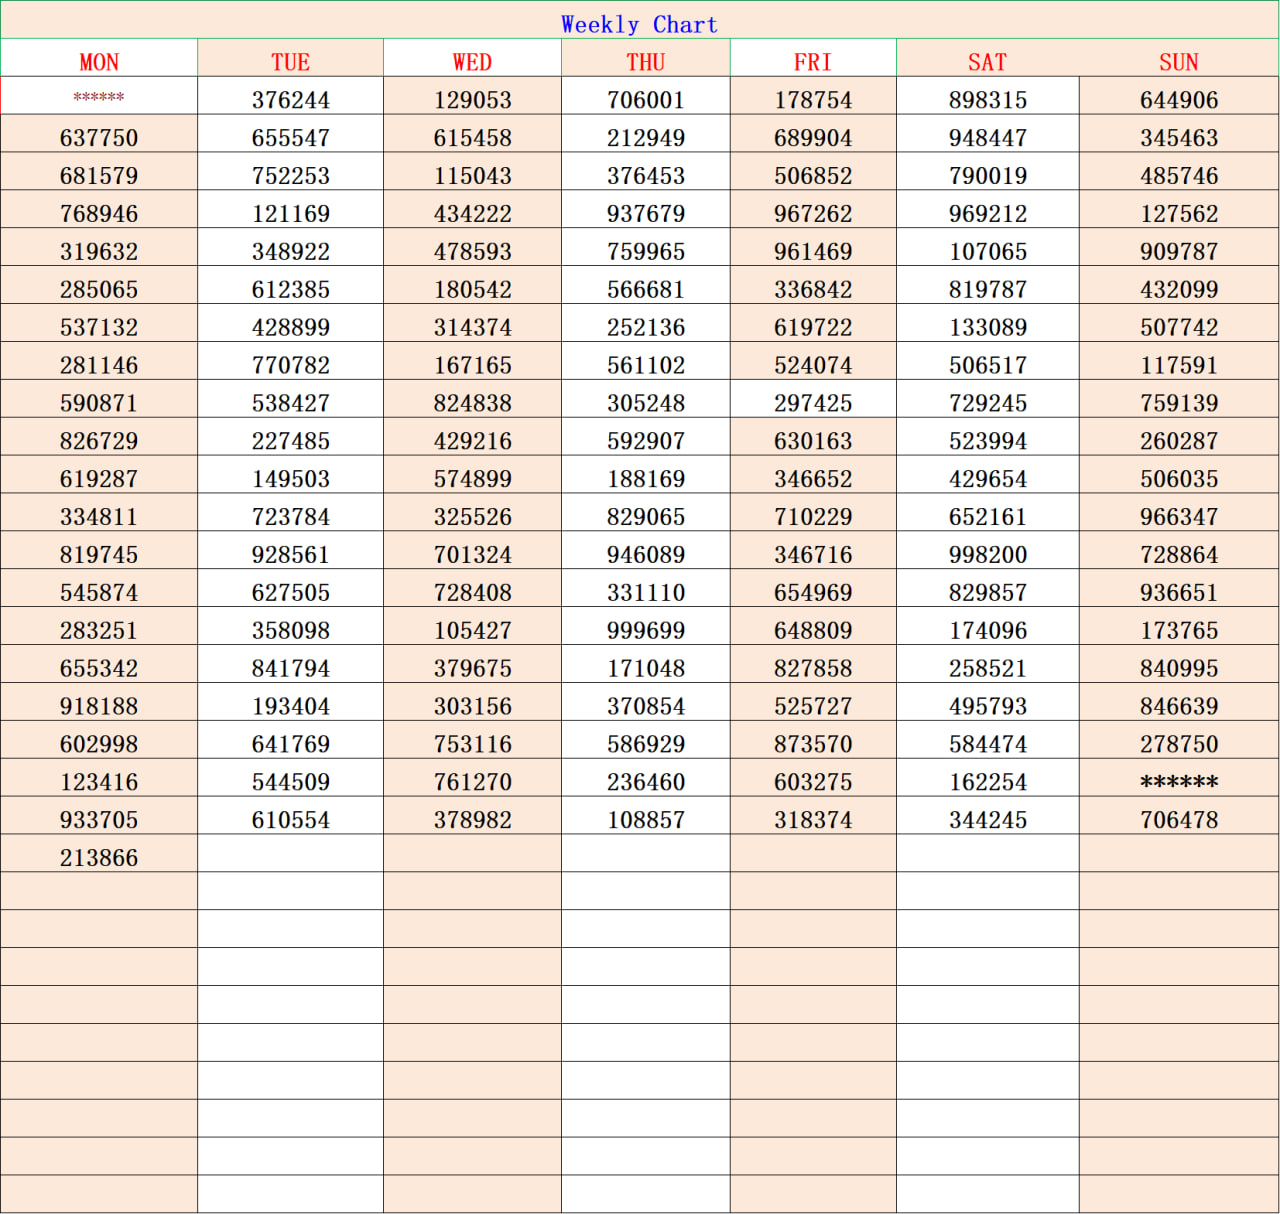Select the MON column header
1280x1214 pixels.
(98, 61)
